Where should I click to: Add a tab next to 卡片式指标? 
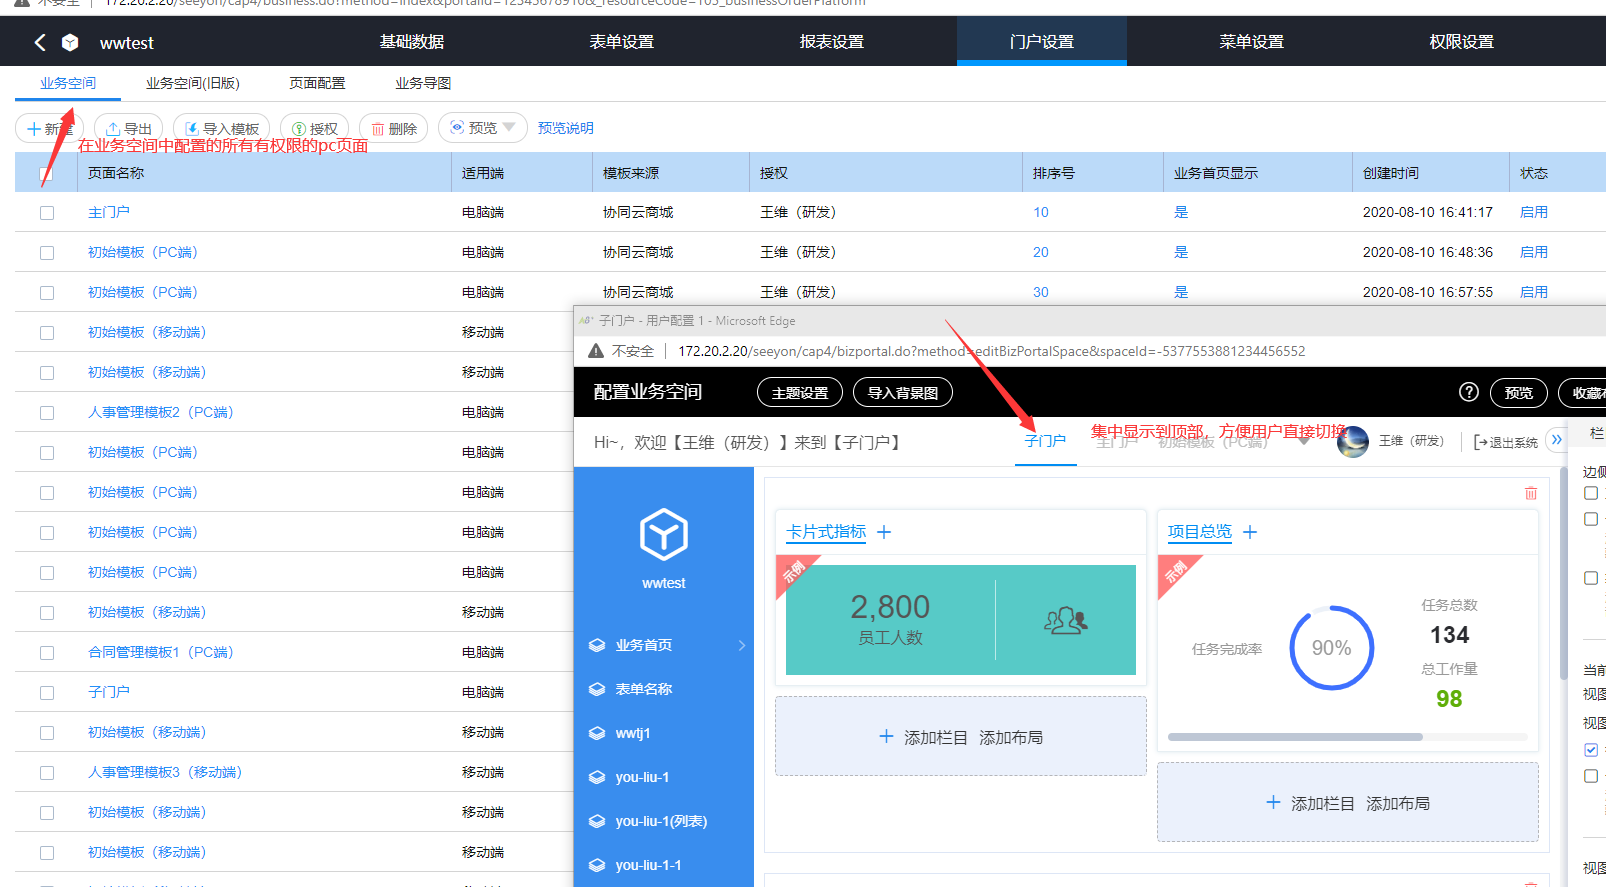(884, 532)
